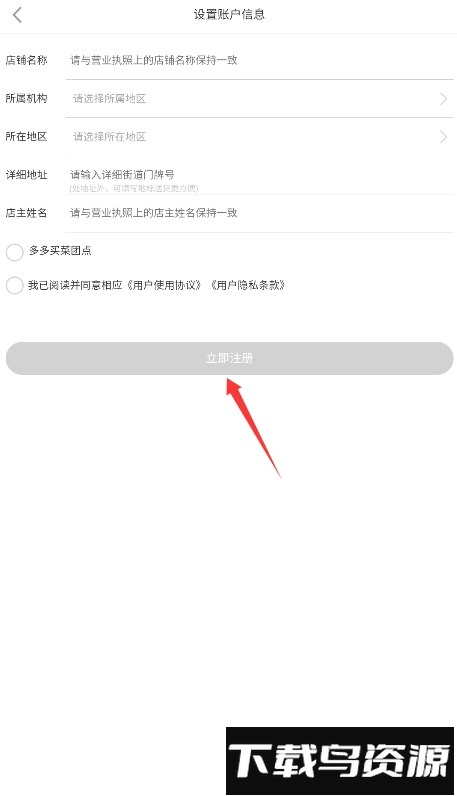457x796 pixels.
Task: Expand the chevron on the 所在地区 row
Action: [443, 137]
